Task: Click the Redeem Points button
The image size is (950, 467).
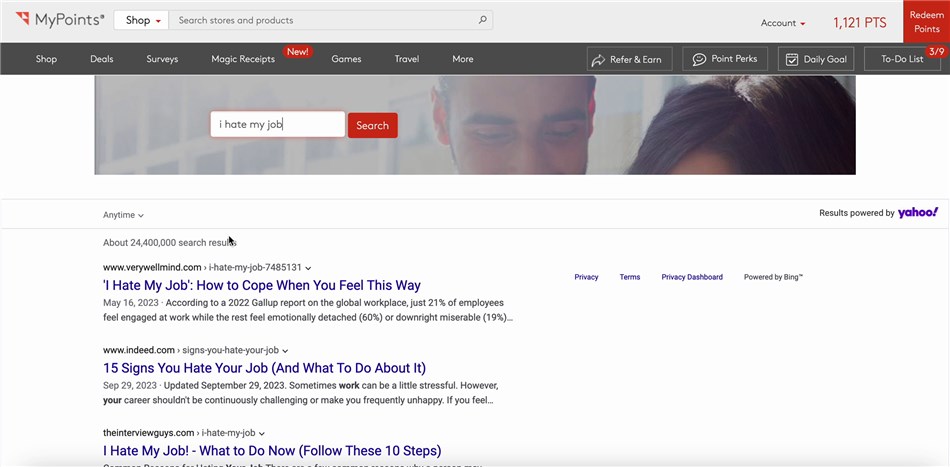Action: coord(926,22)
